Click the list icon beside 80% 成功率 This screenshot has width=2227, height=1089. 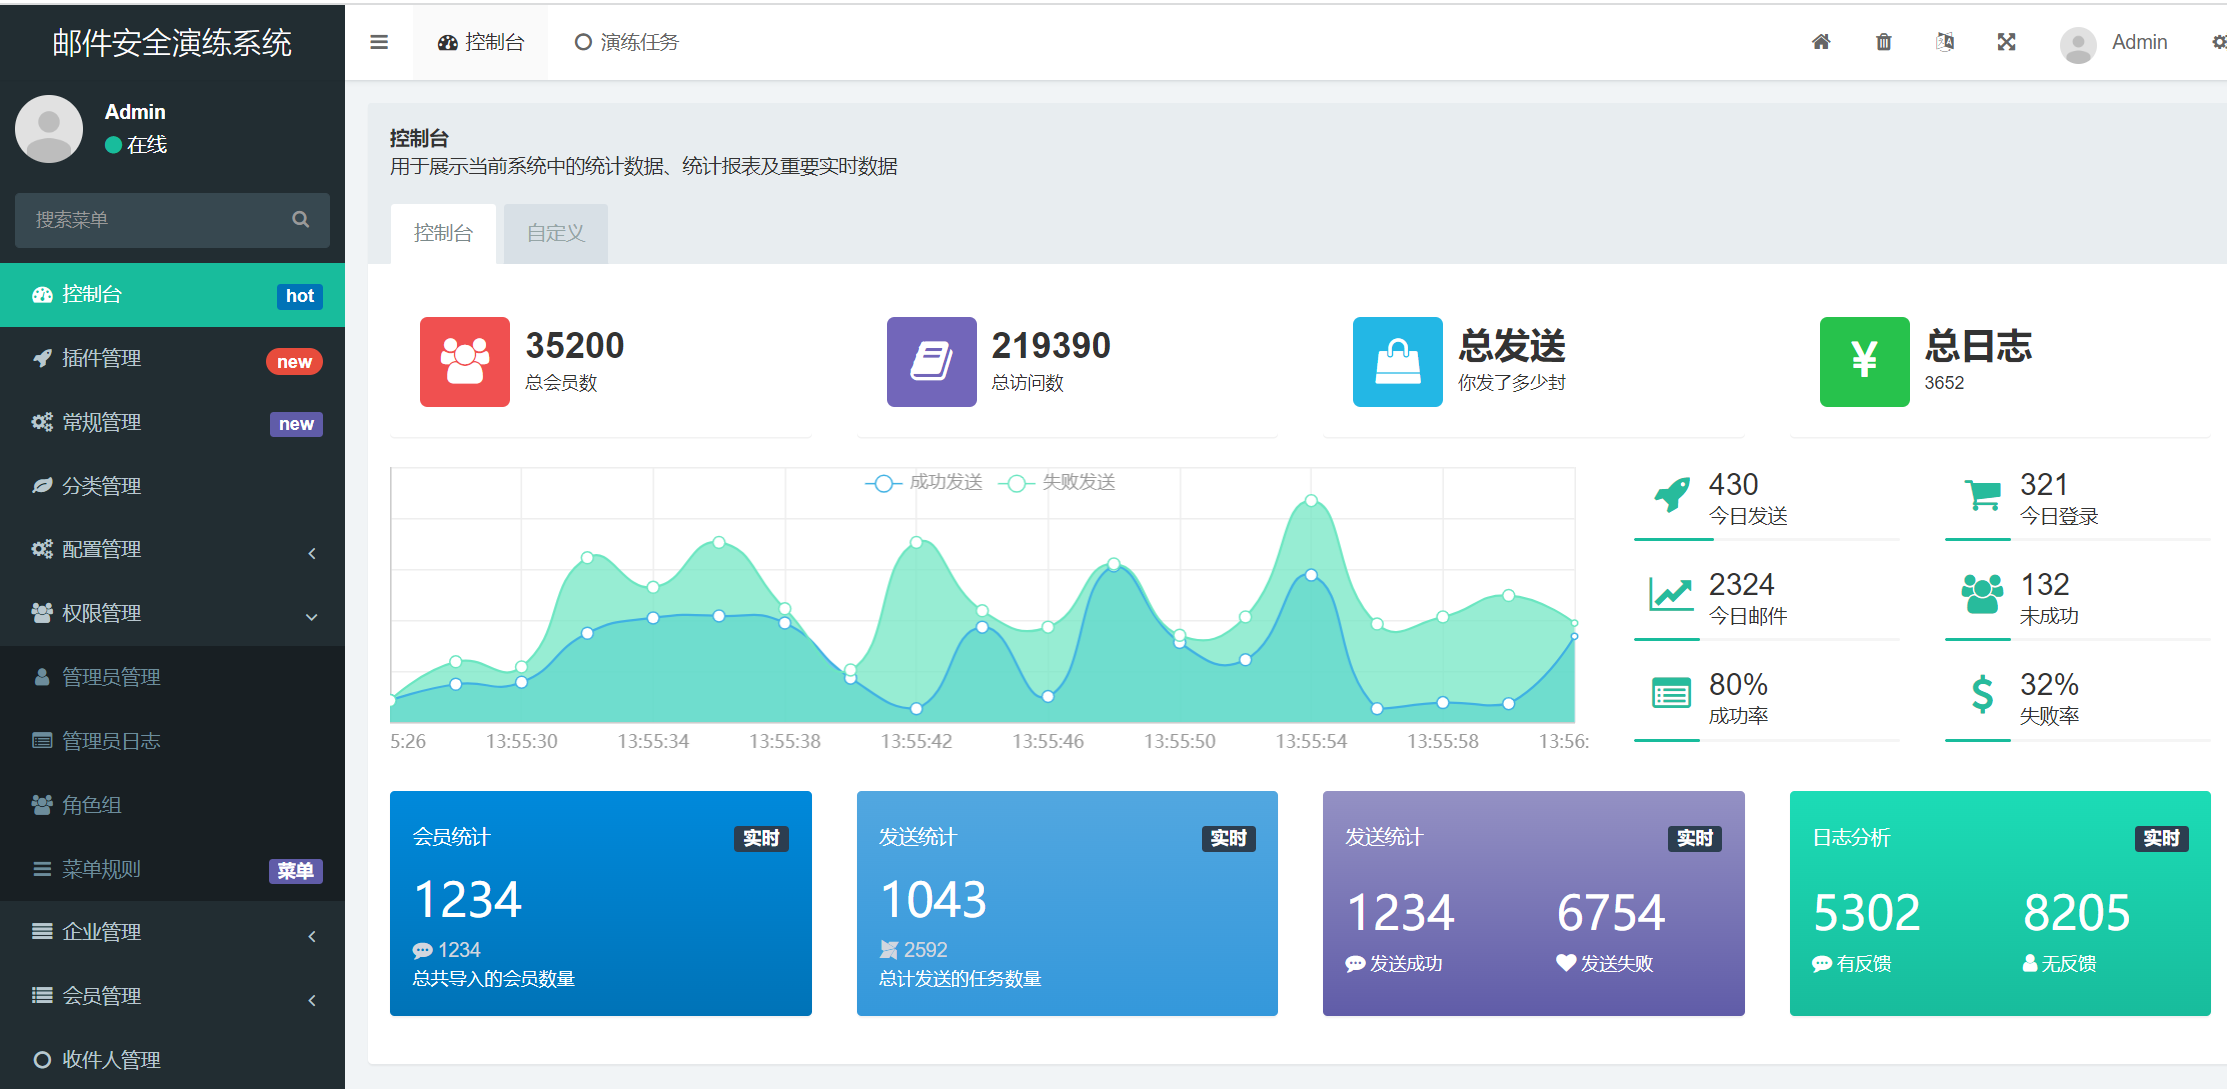[x=1671, y=693]
